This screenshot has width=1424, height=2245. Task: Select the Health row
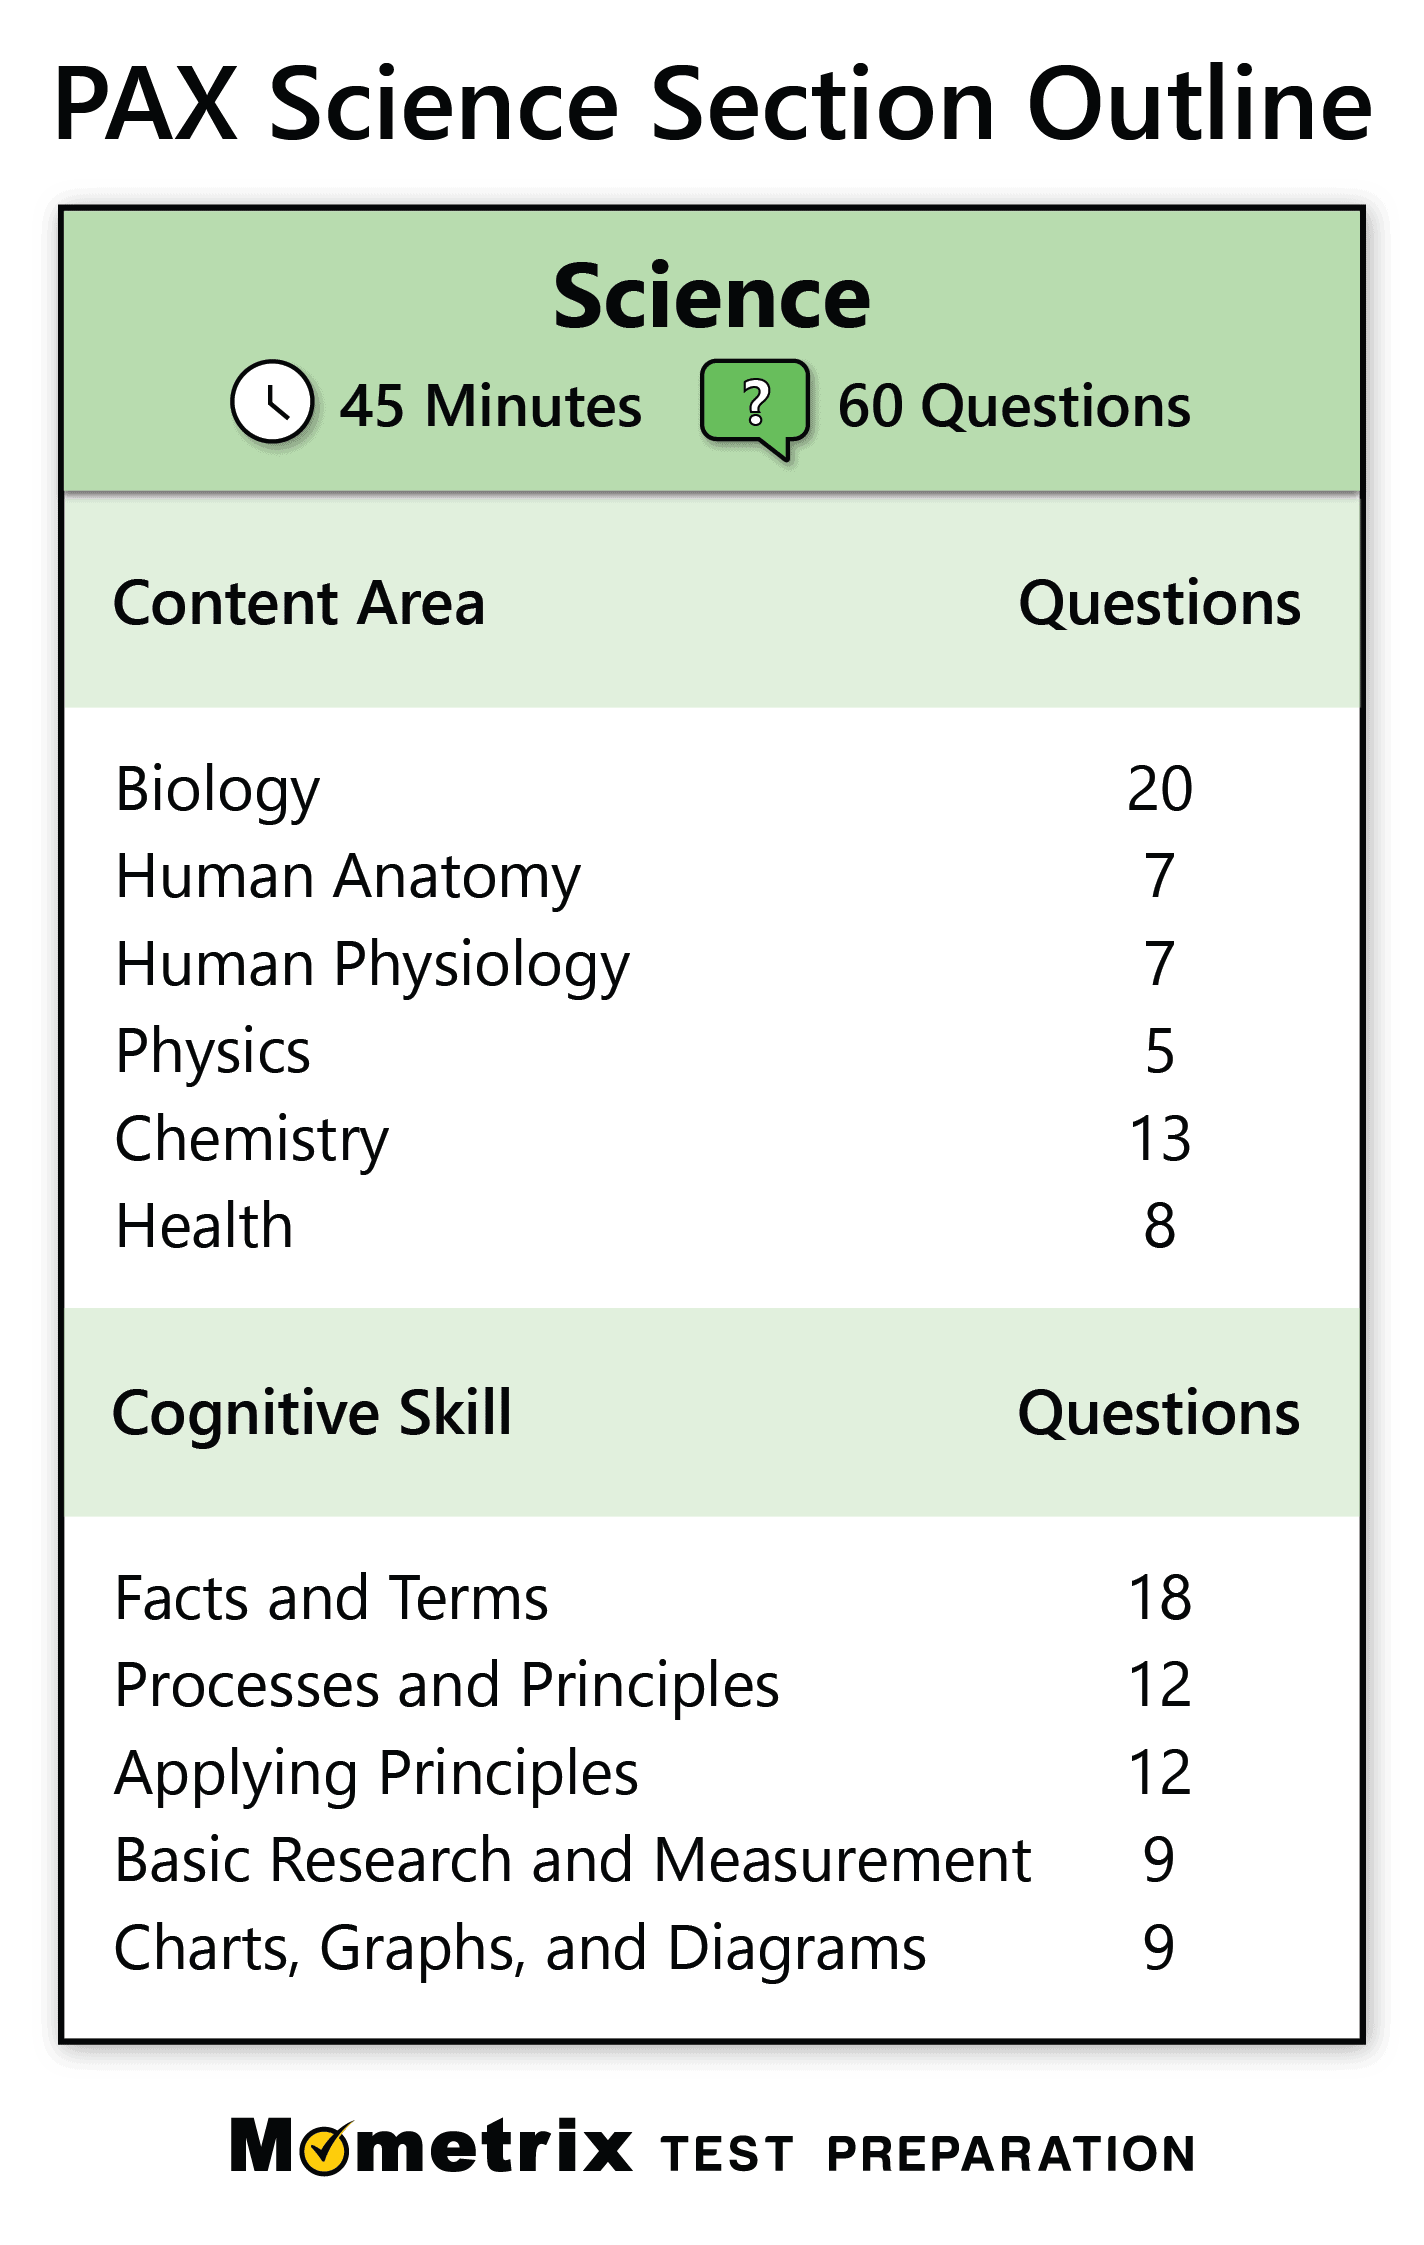(712, 1227)
